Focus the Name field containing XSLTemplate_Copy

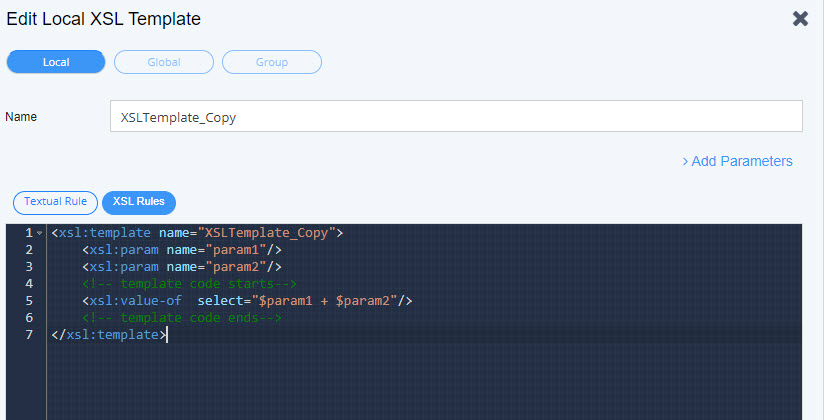click(455, 117)
